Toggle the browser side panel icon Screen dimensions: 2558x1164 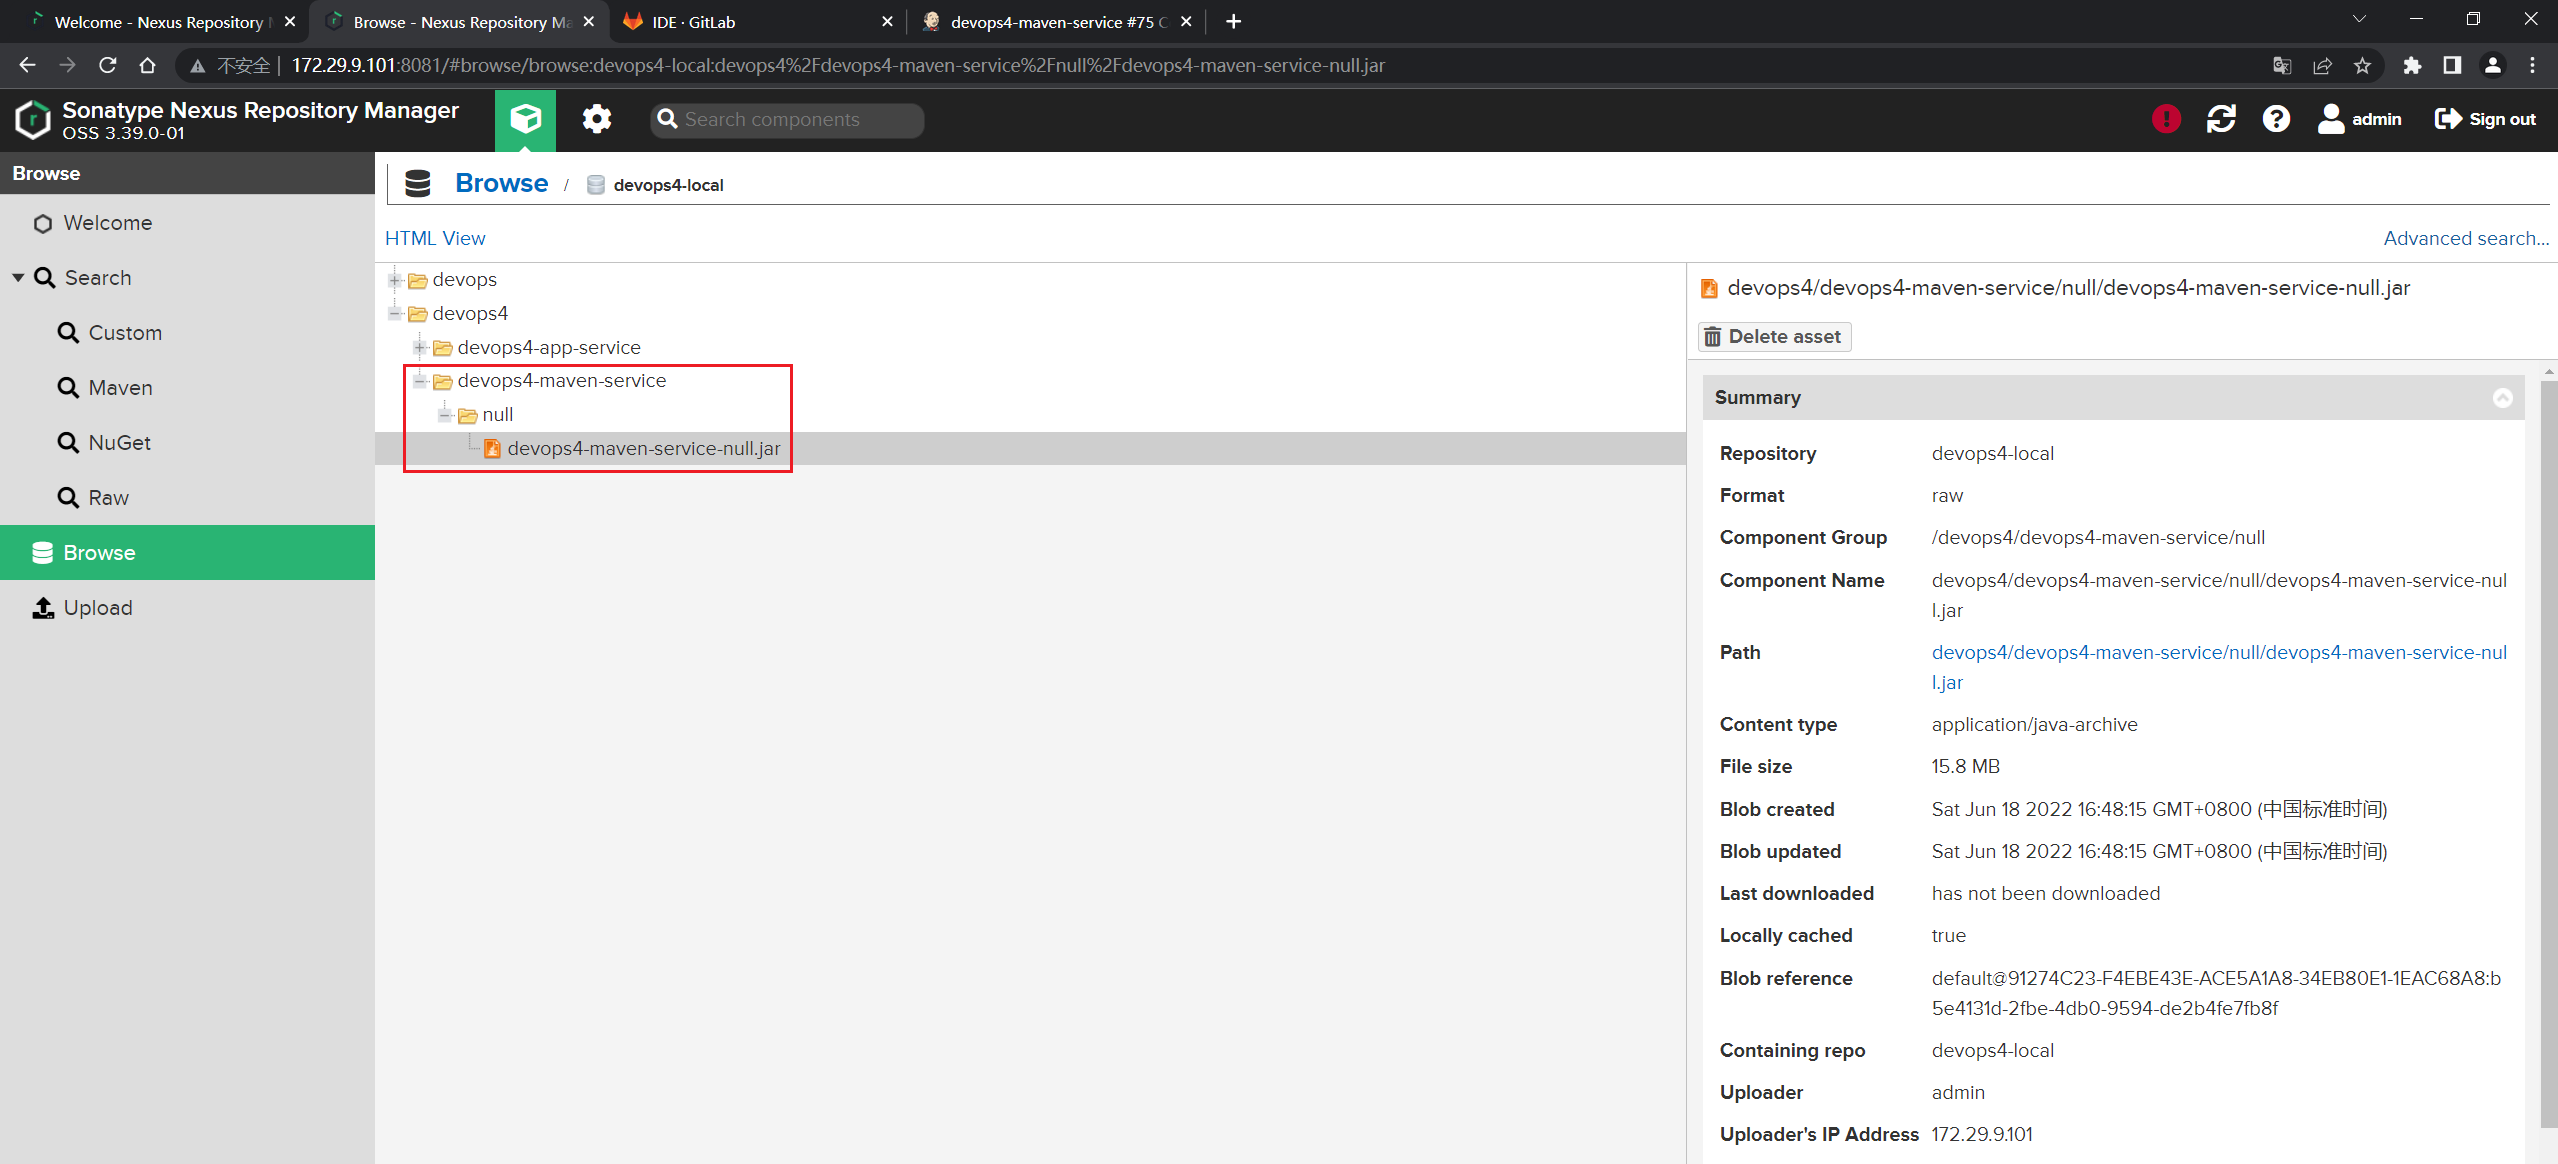tap(2452, 65)
